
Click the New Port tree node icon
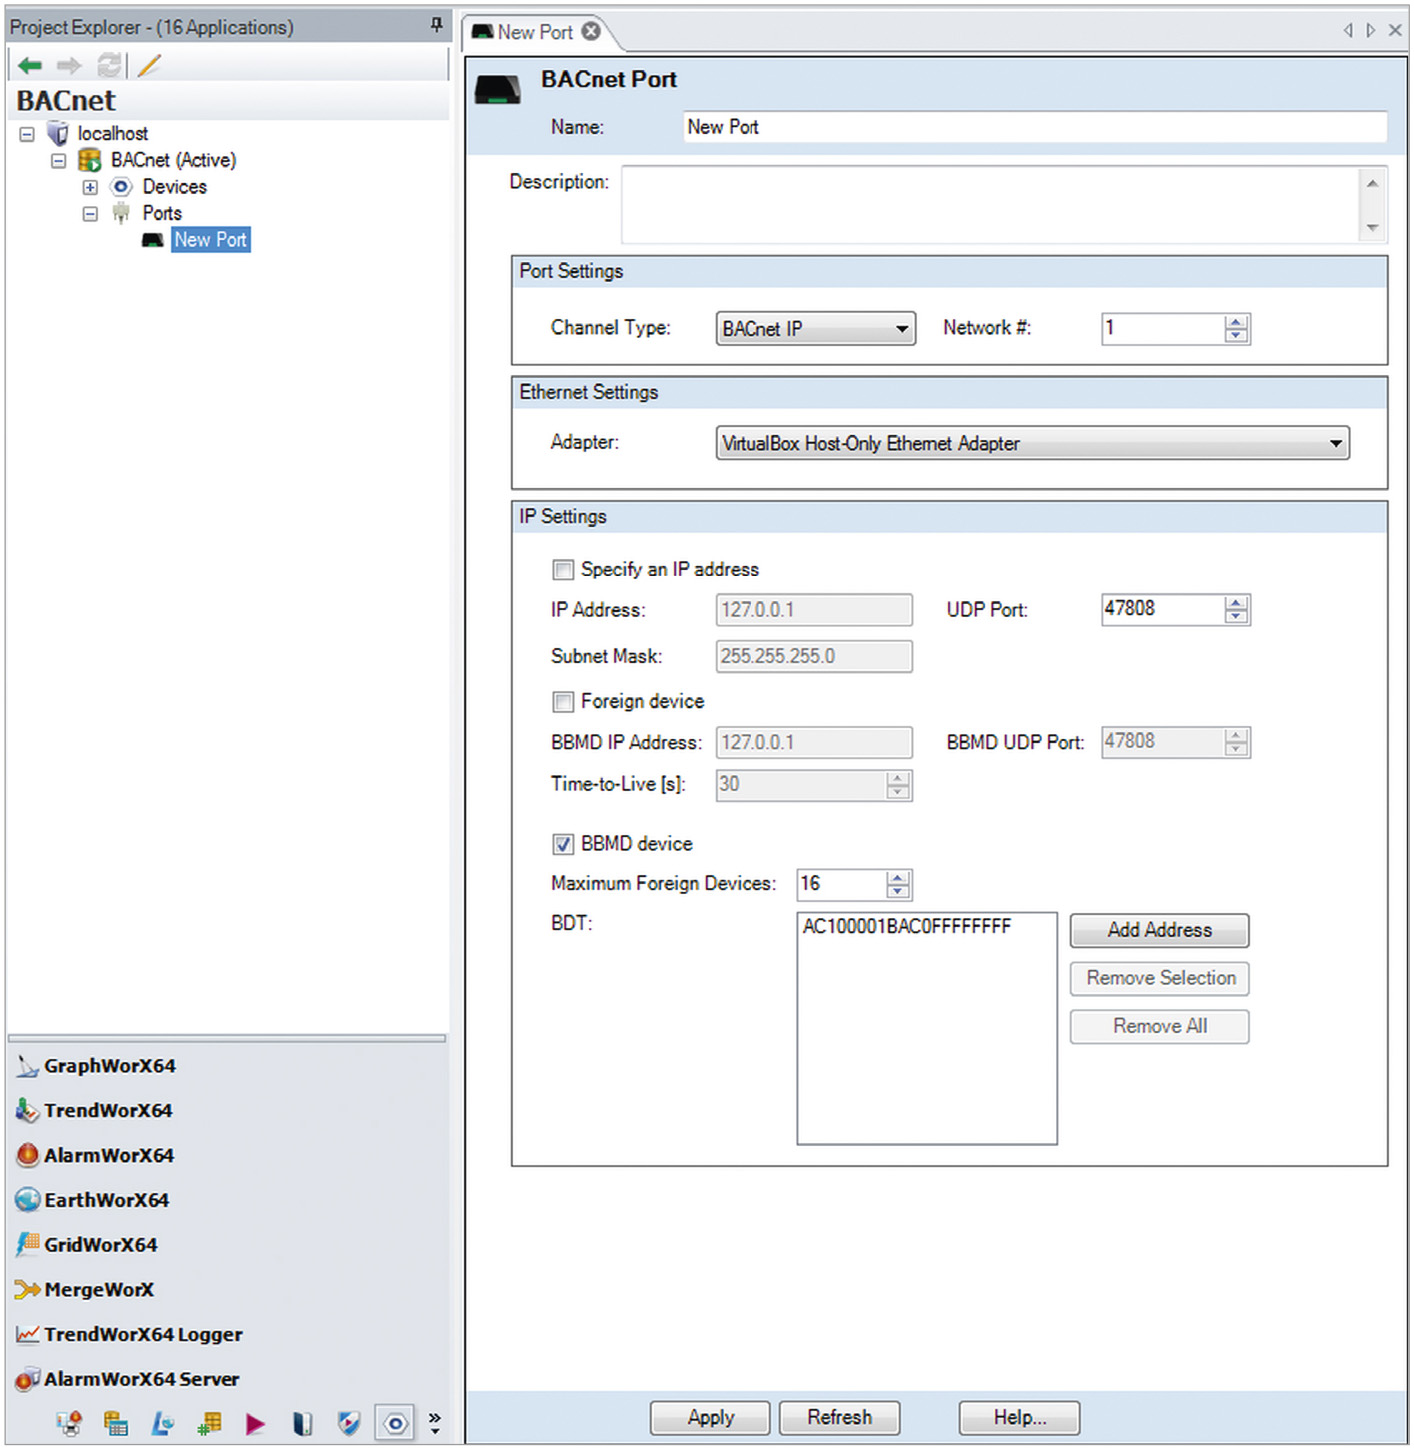coord(152,240)
